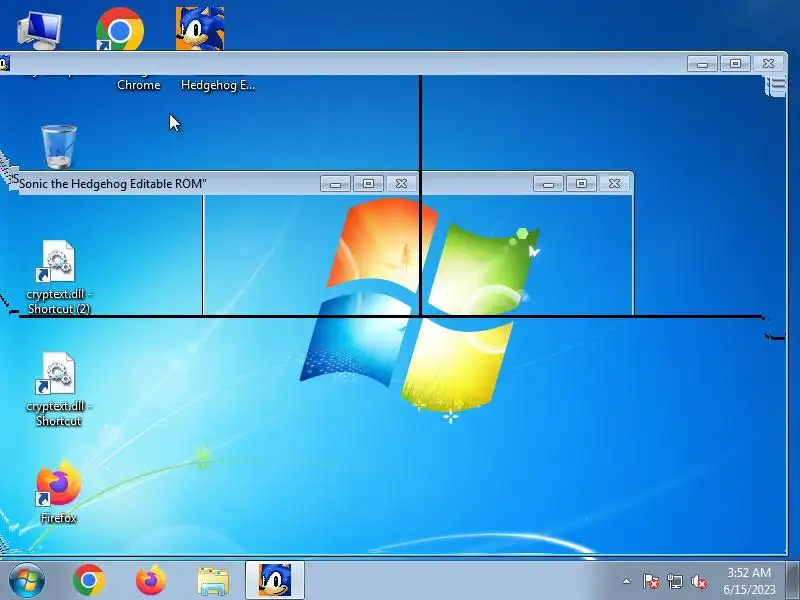Viewport: 800px width, 600px height.
Task: Maximize the untitled window right of Editable ROM
Action: pos(581,184)
